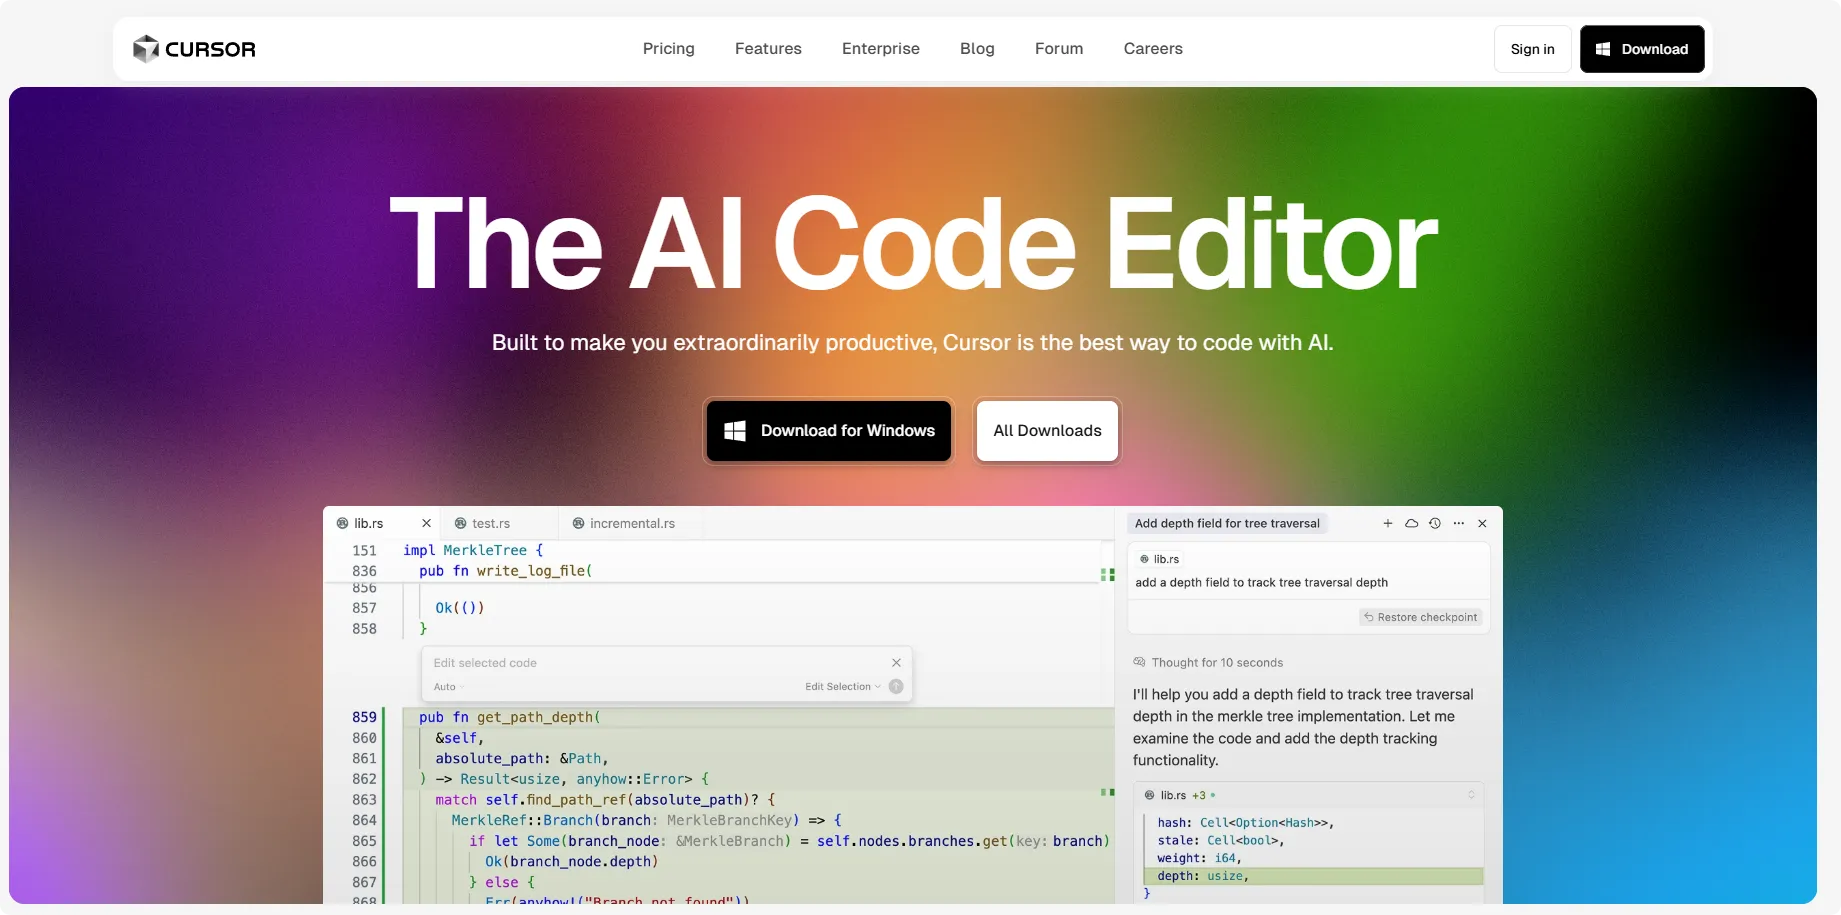1841x915 pixels.
Task: Visit the Forum link
Action: 1059,49
